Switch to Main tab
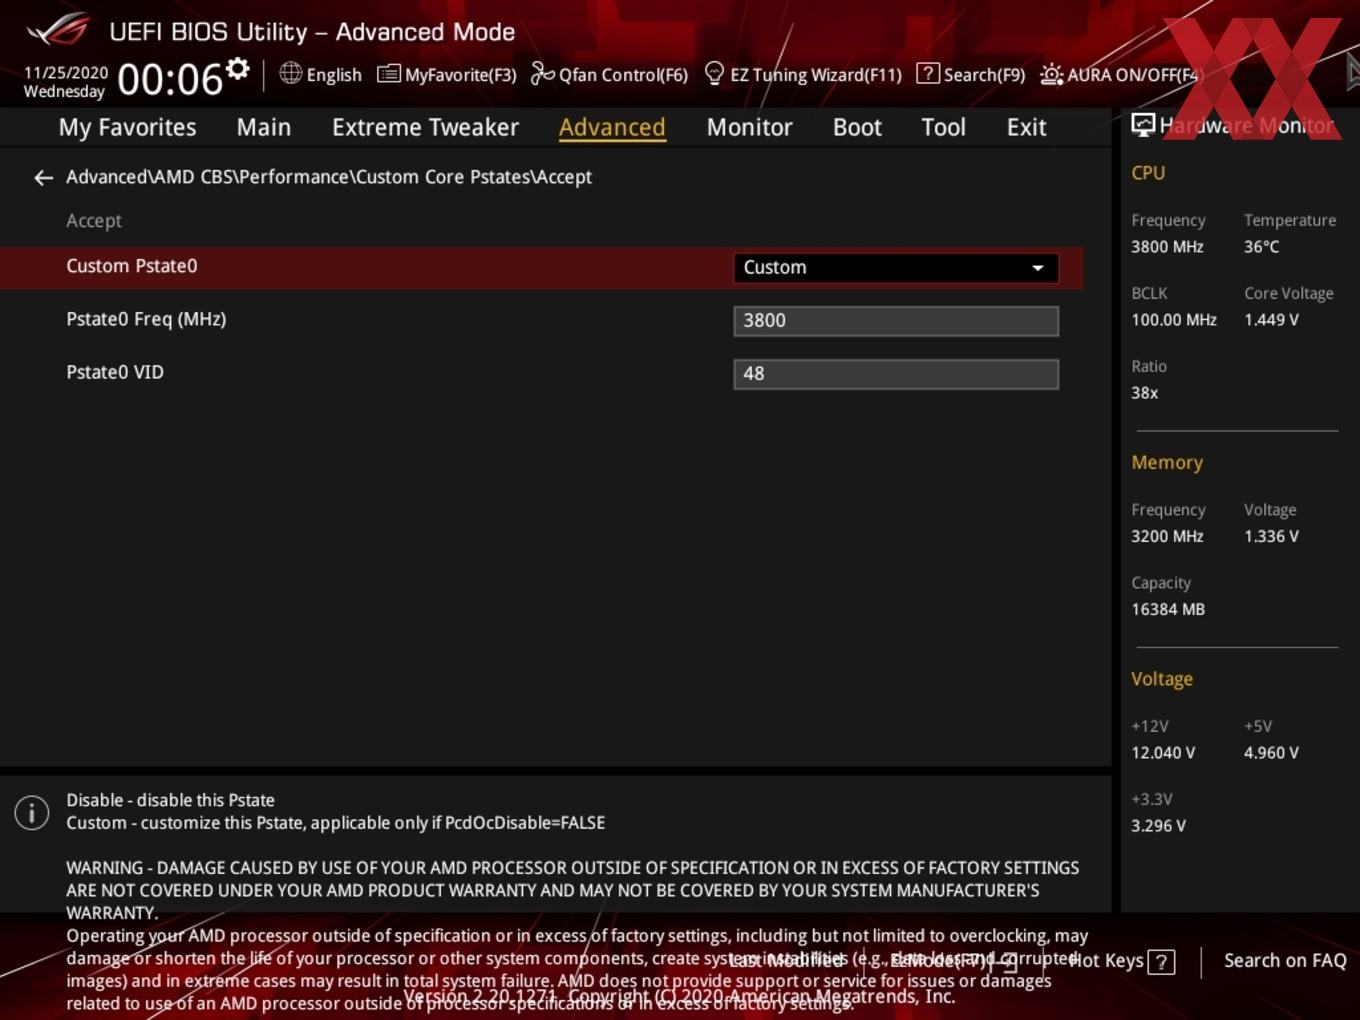This screenshot has height=1020, width=1360. click(264, 127)
